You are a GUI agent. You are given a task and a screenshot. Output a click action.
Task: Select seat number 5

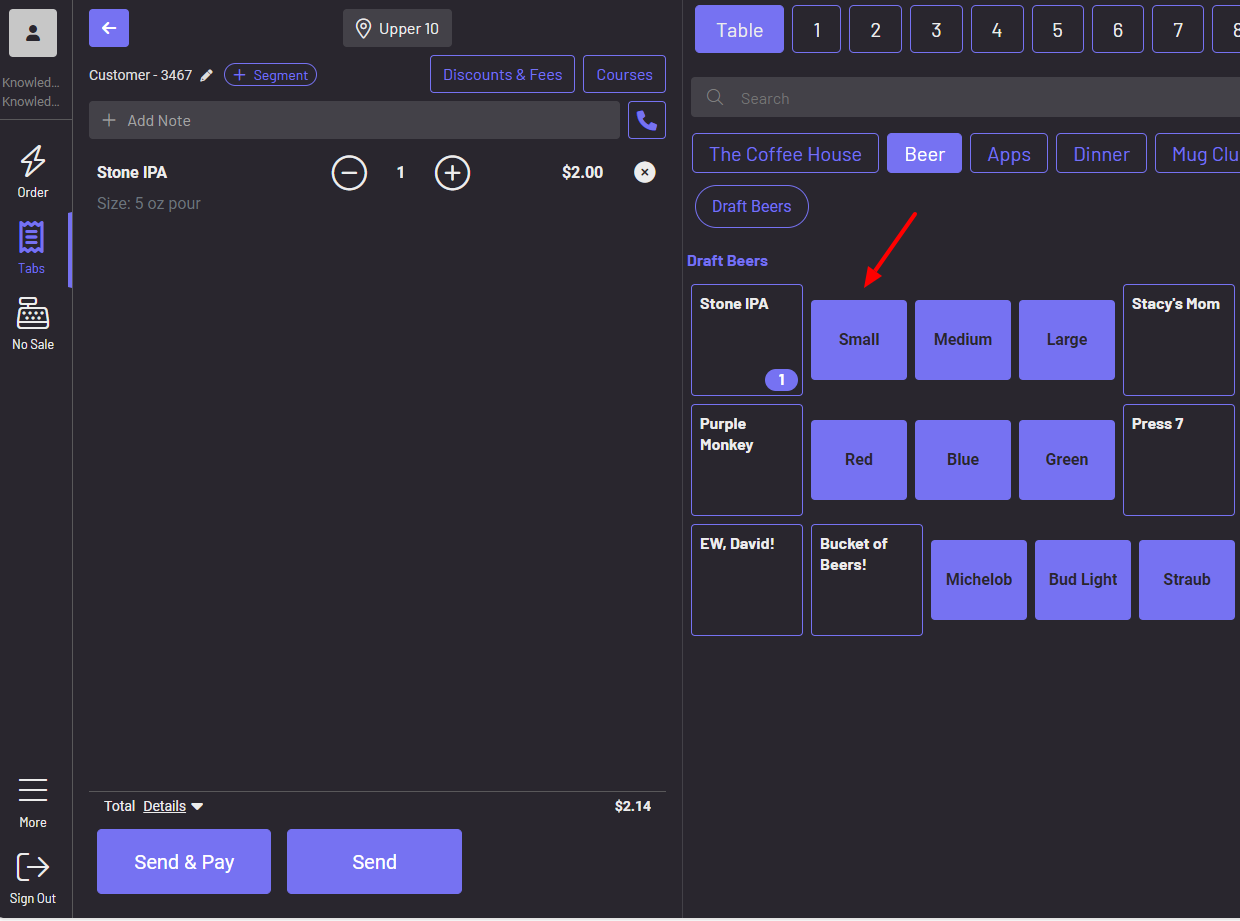point(1057,28)
